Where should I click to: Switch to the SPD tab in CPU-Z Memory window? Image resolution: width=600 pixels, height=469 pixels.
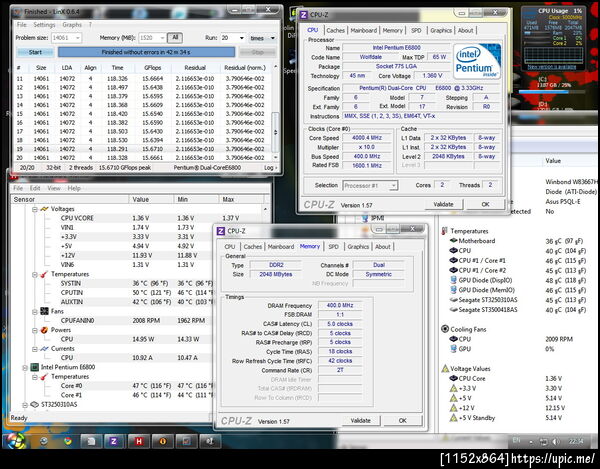pos(333,247)
